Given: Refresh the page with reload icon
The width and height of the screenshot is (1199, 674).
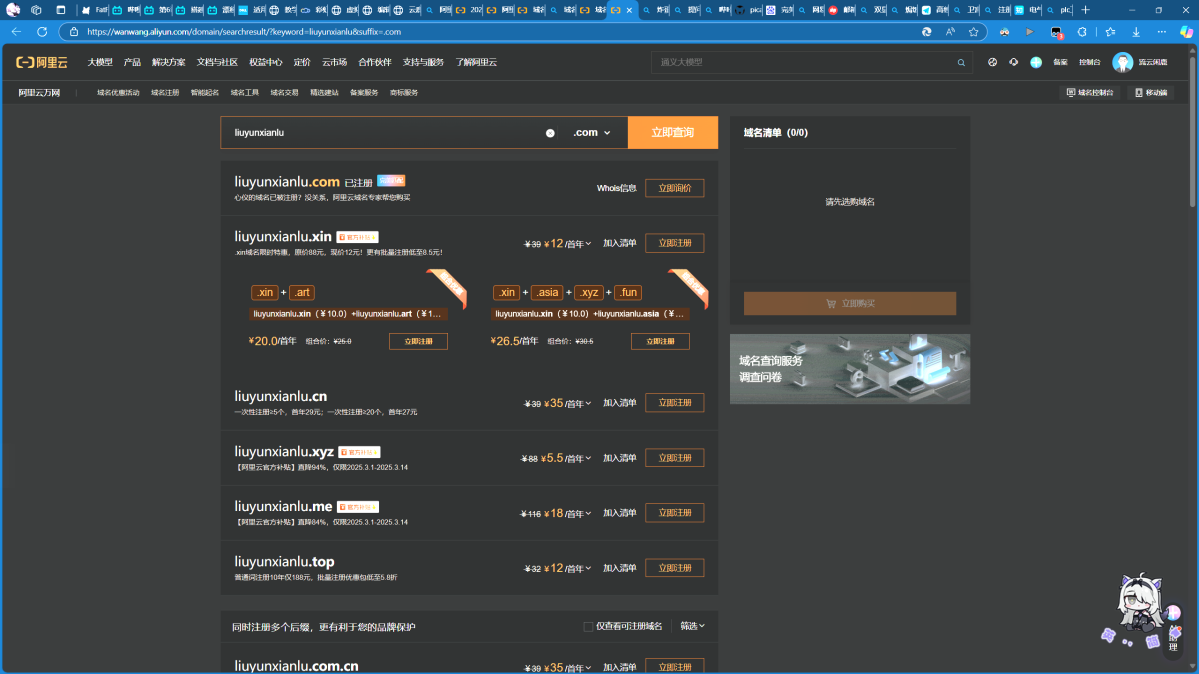Looking at the screenshot, I should click(x=42, y=32).
